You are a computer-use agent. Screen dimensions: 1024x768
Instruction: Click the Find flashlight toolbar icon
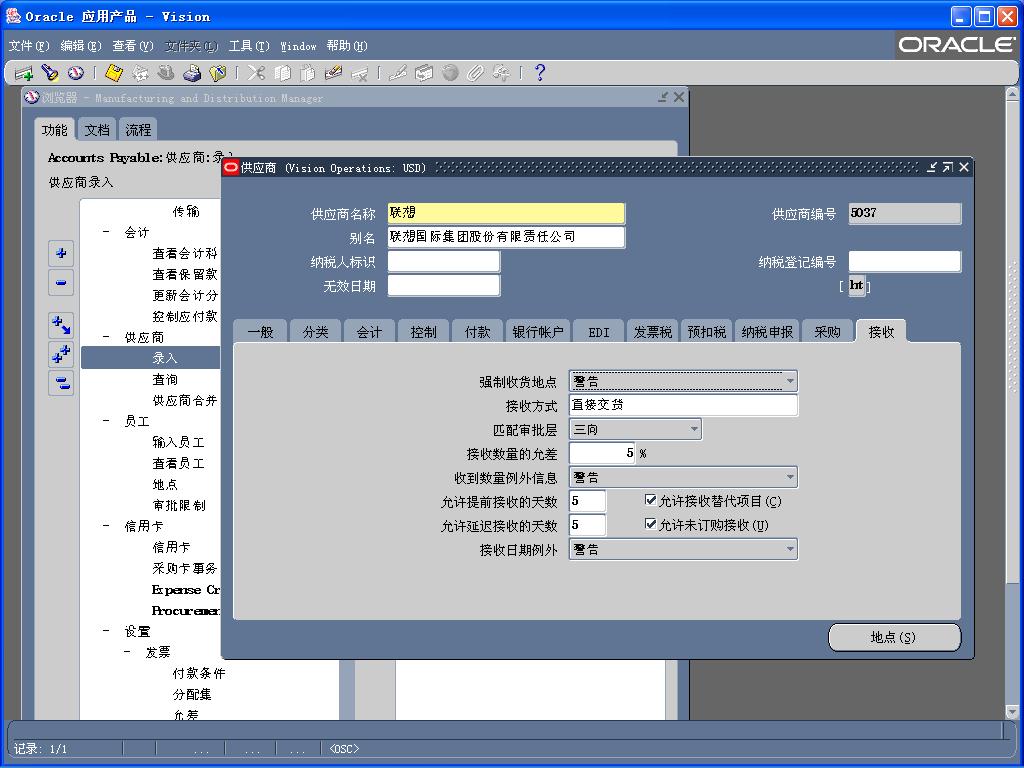coord(50,73)
